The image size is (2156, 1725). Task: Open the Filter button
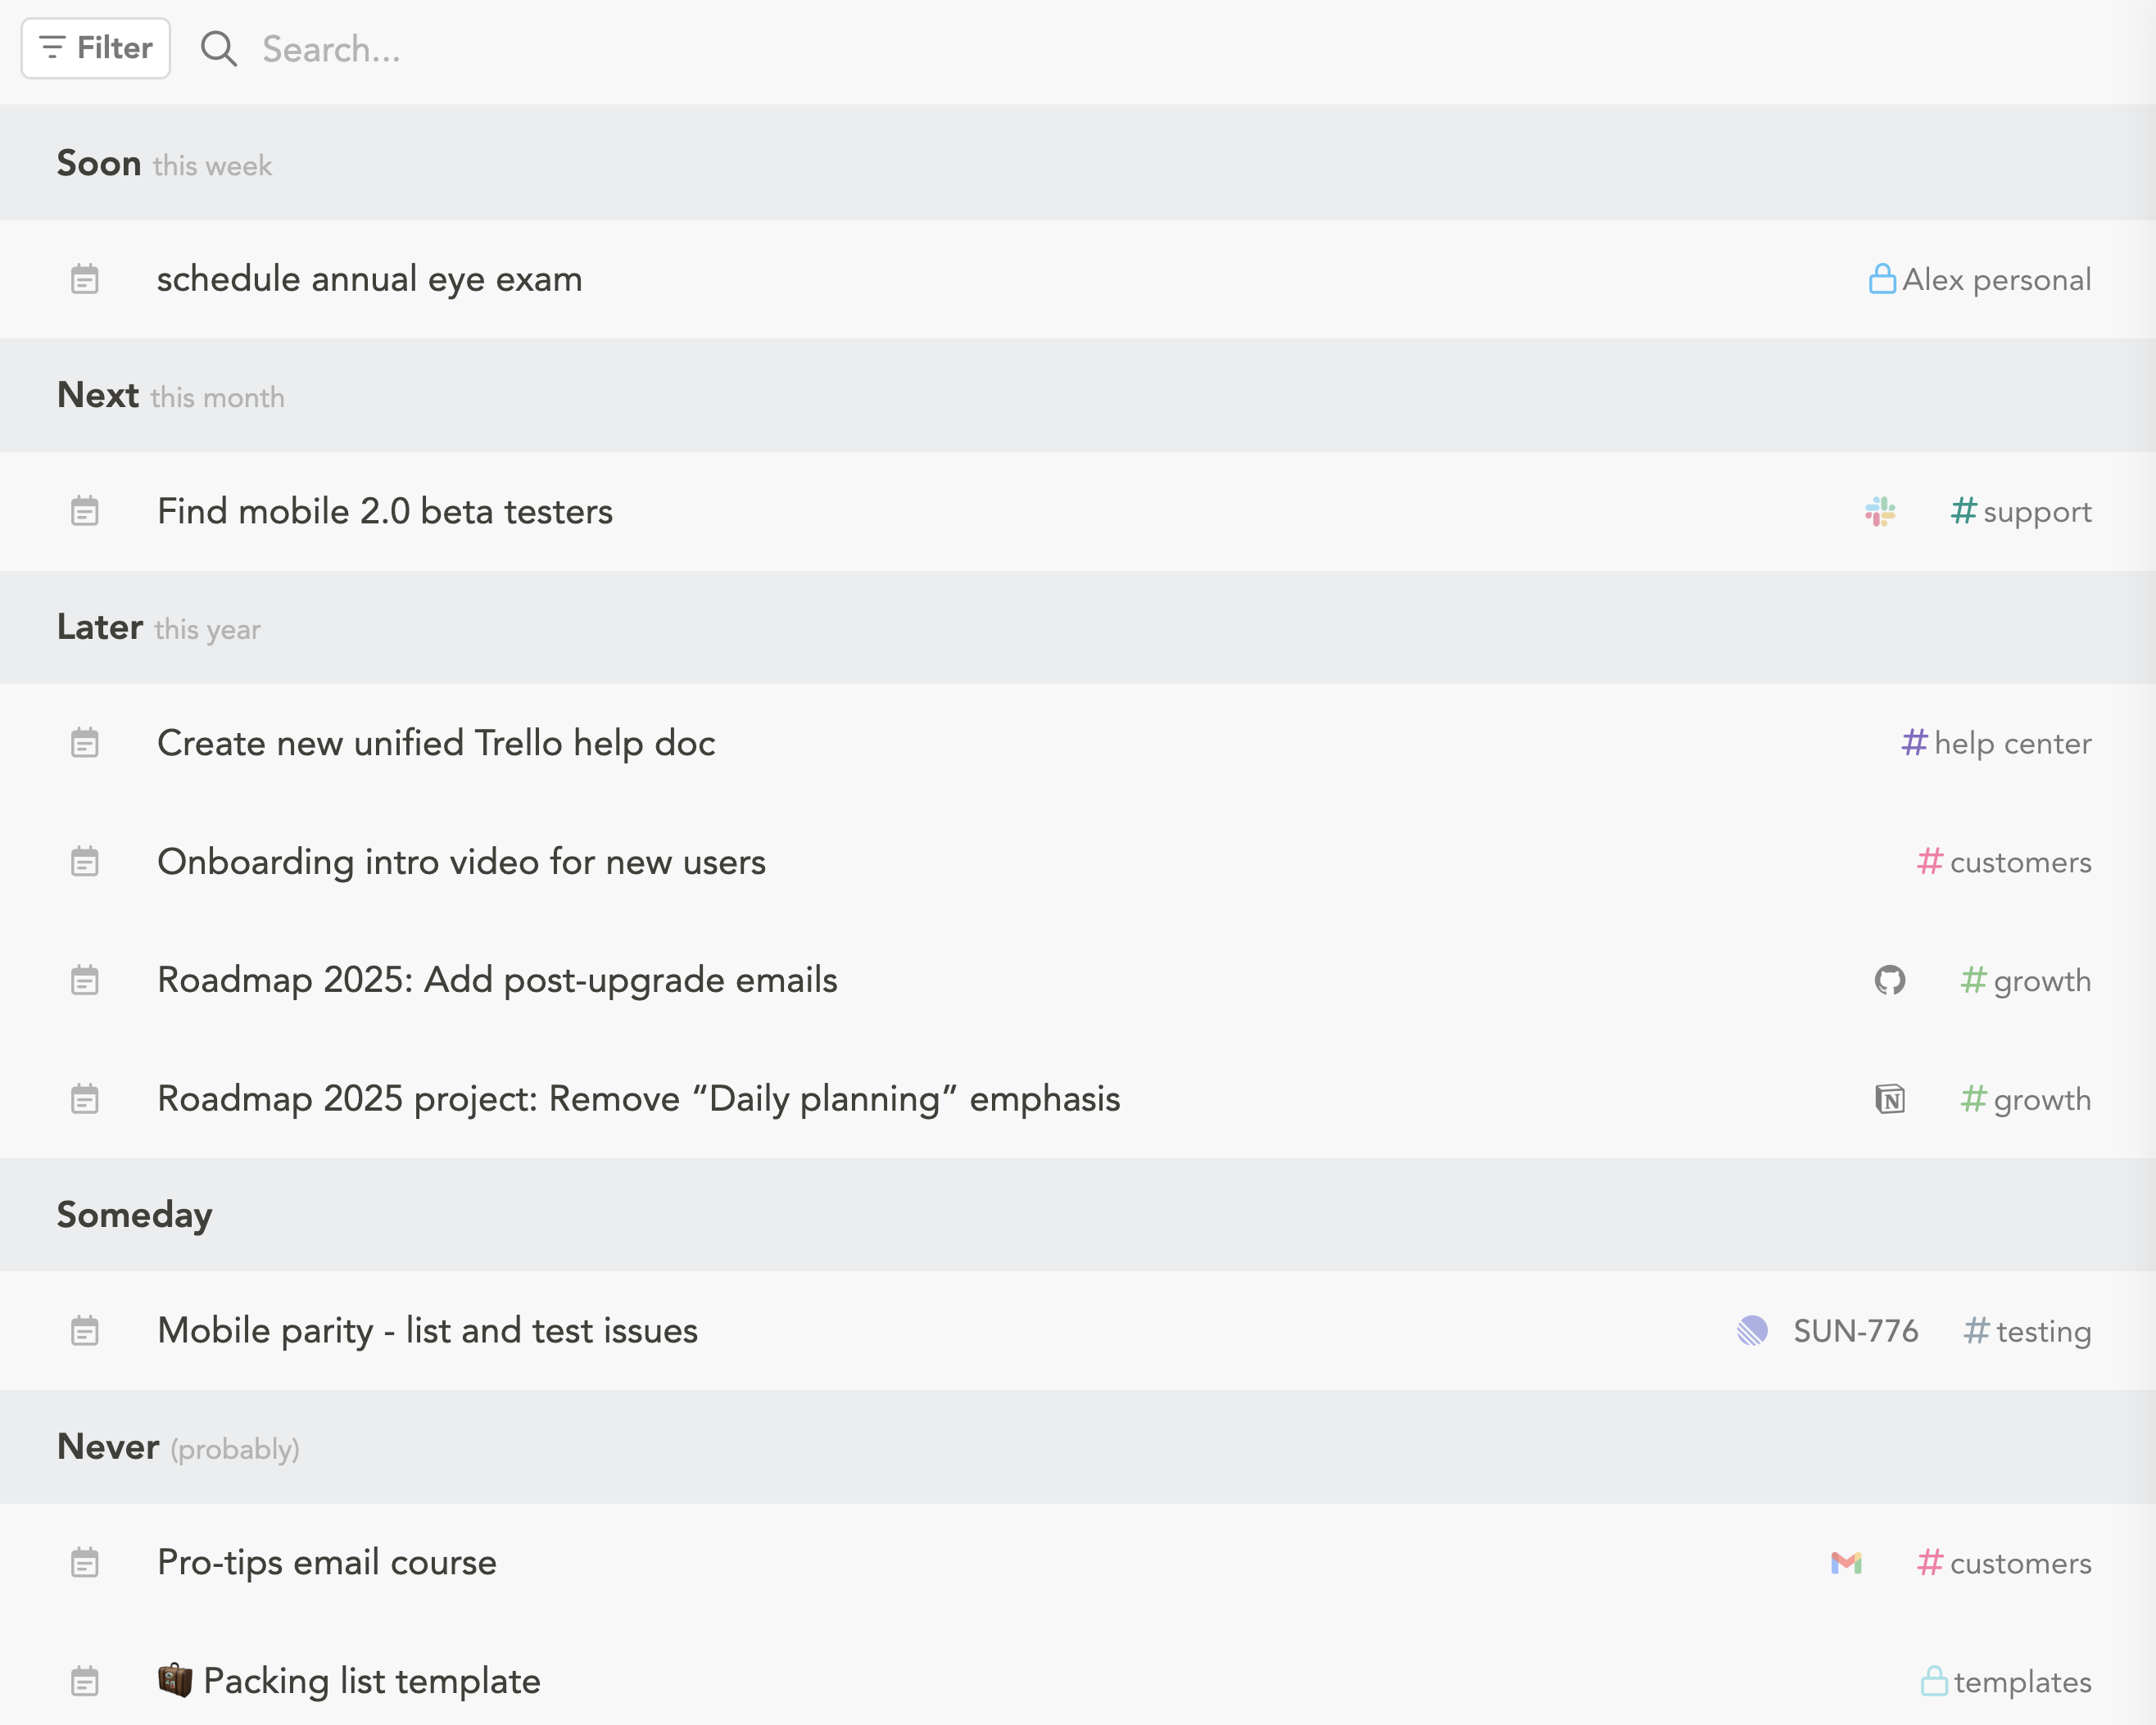96,48
